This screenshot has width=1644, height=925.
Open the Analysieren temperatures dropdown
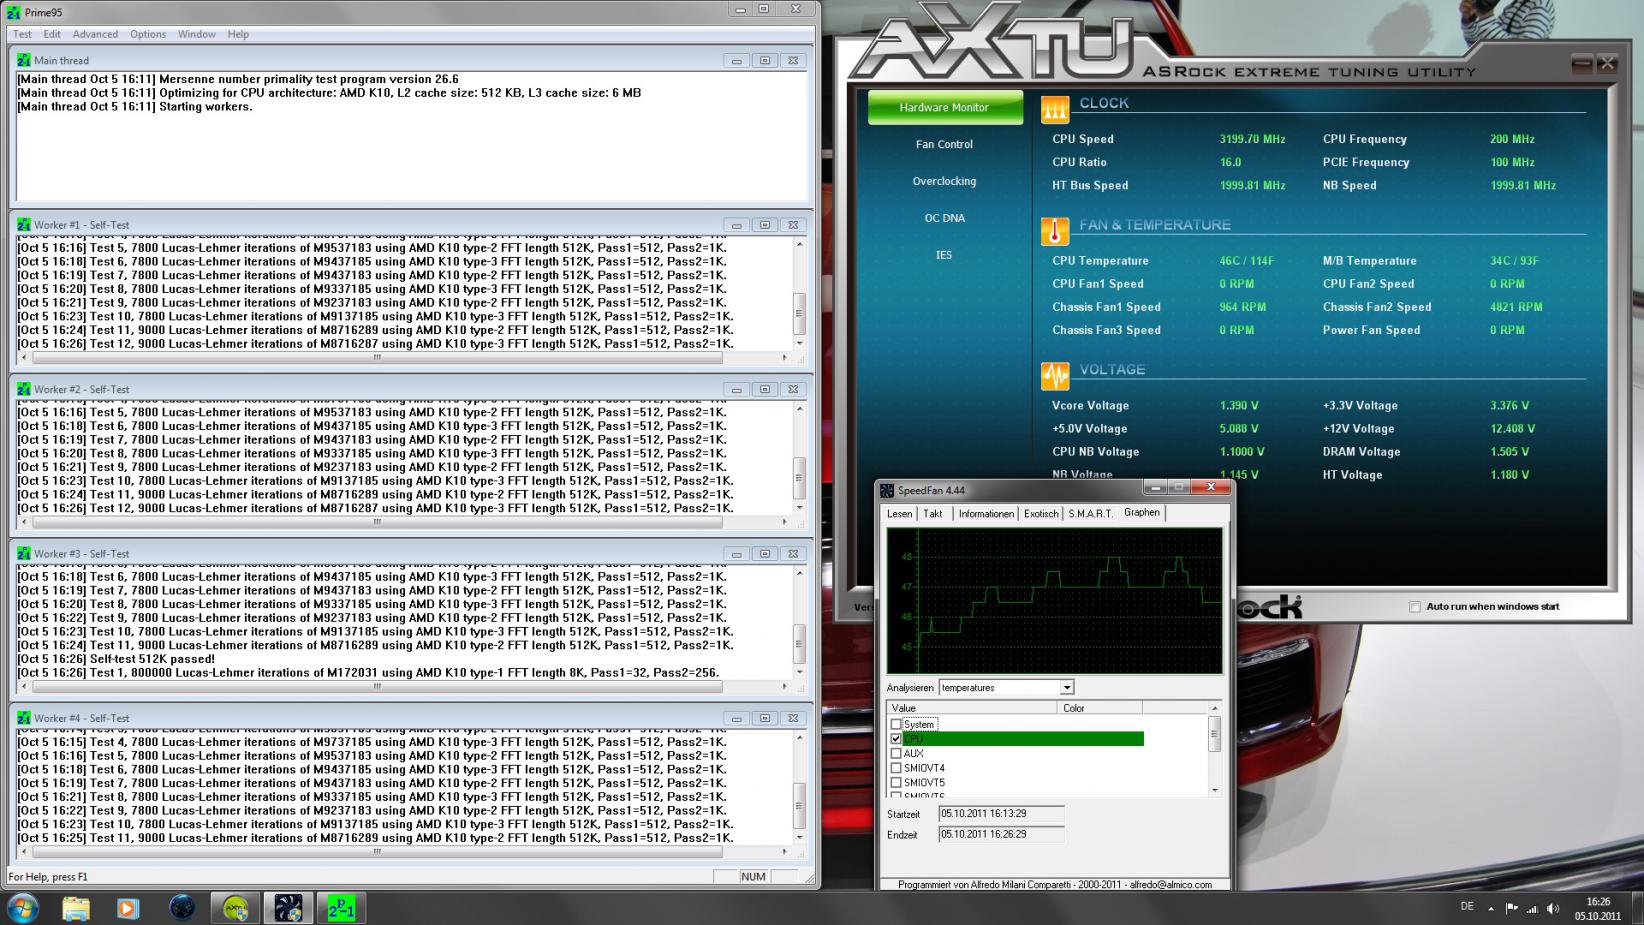(1067, 687)
